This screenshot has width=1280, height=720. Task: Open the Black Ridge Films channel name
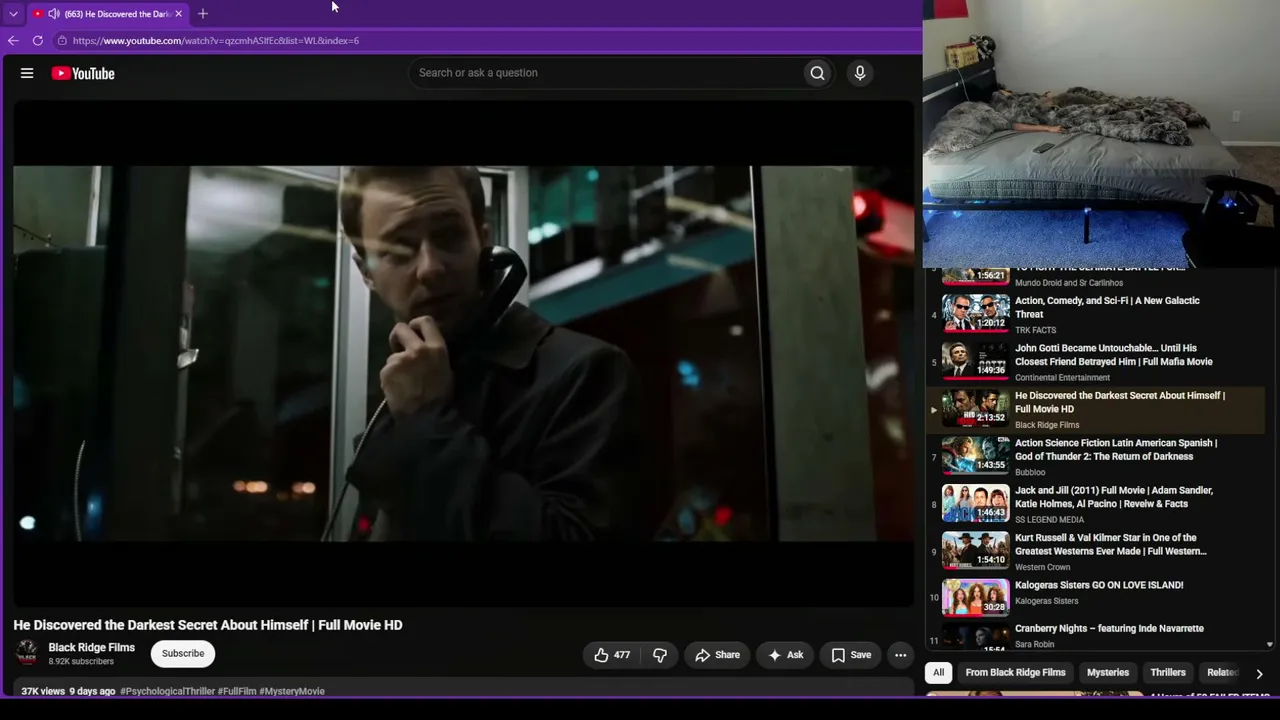[92, 648]
